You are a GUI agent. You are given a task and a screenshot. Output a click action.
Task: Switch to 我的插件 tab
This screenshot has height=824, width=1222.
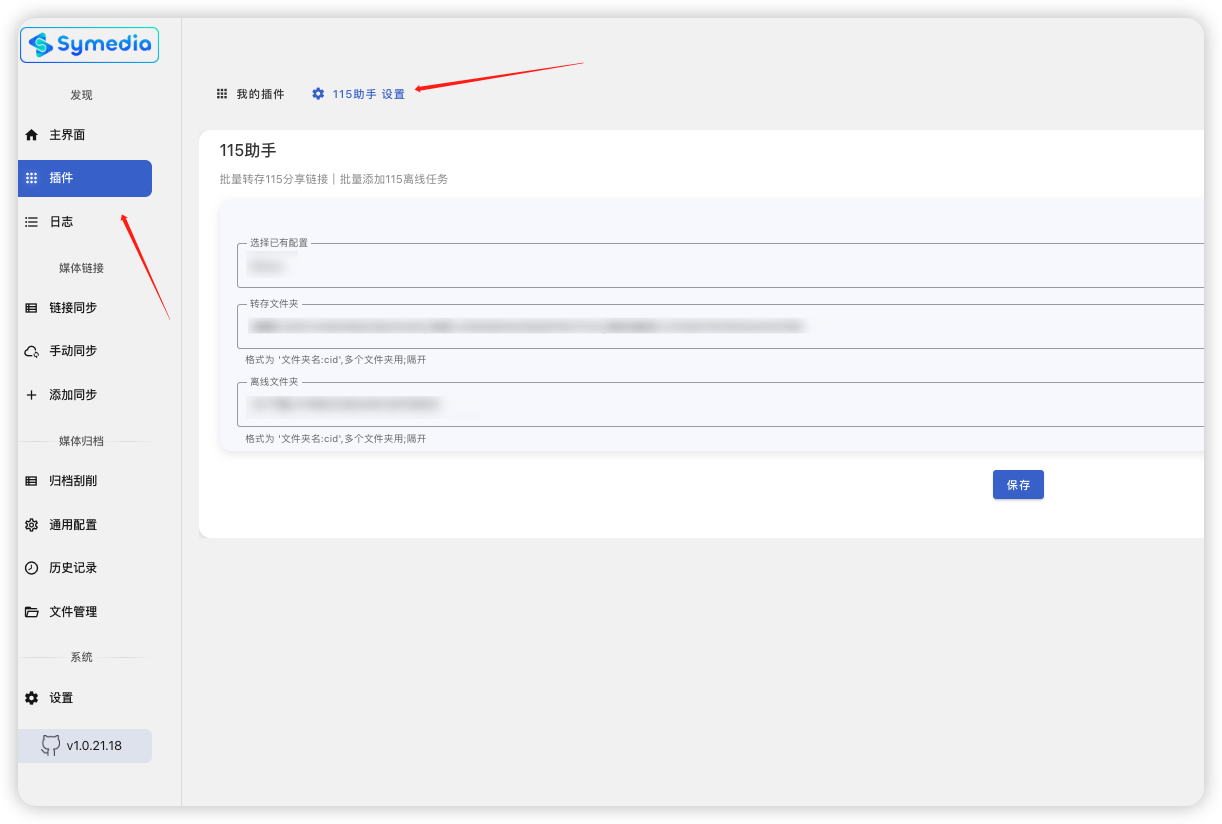click(250, 94)
